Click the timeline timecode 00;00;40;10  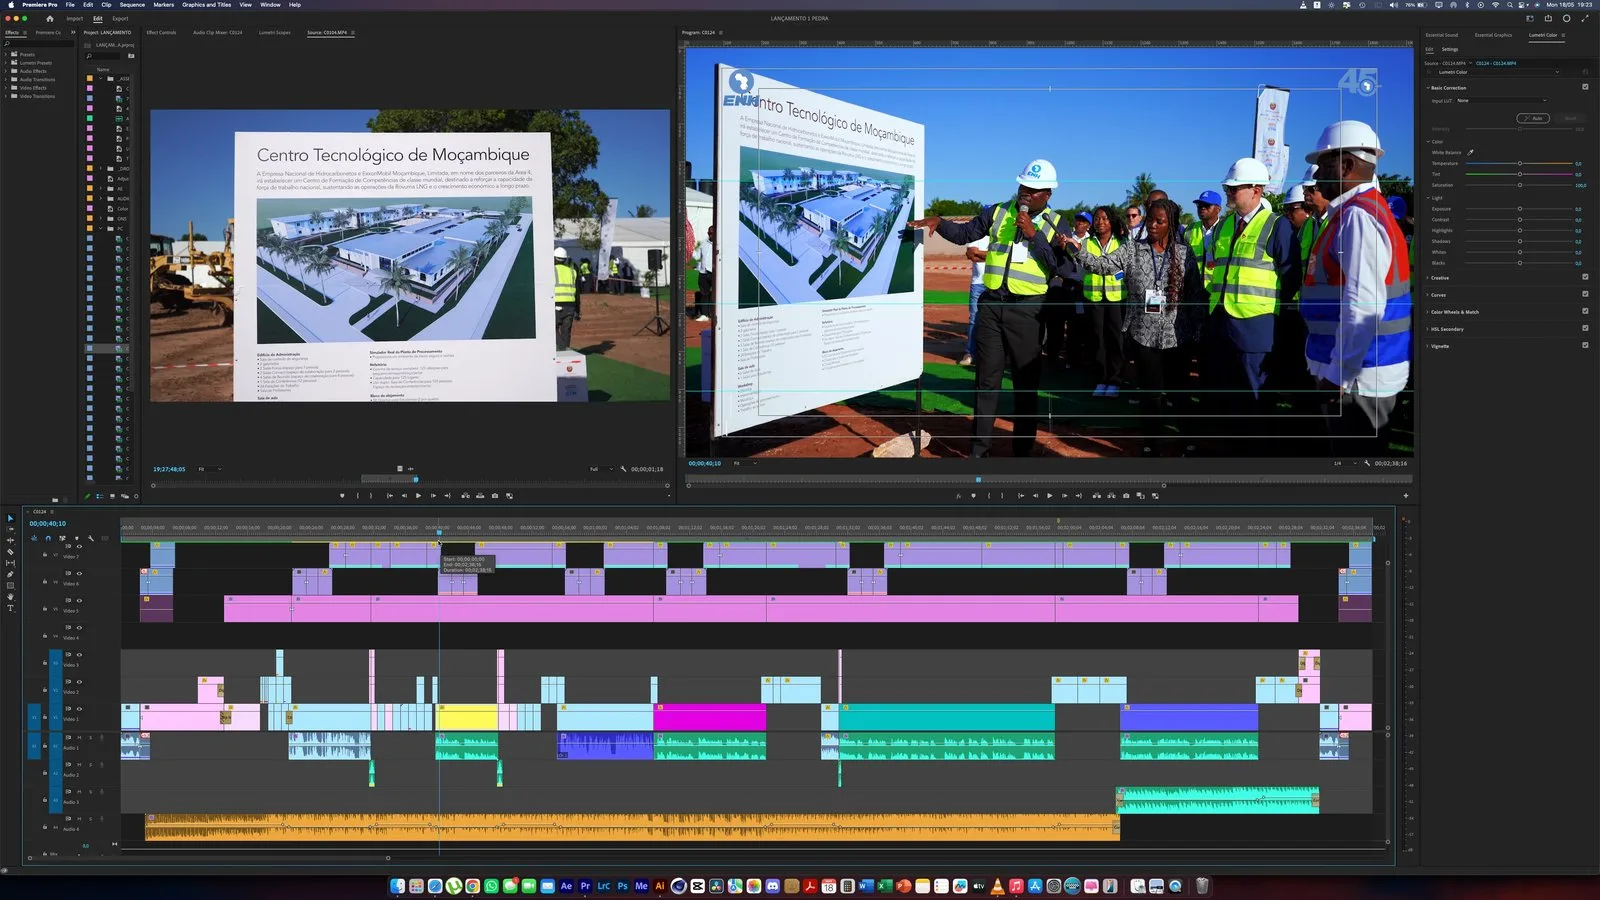coord(48,523)
